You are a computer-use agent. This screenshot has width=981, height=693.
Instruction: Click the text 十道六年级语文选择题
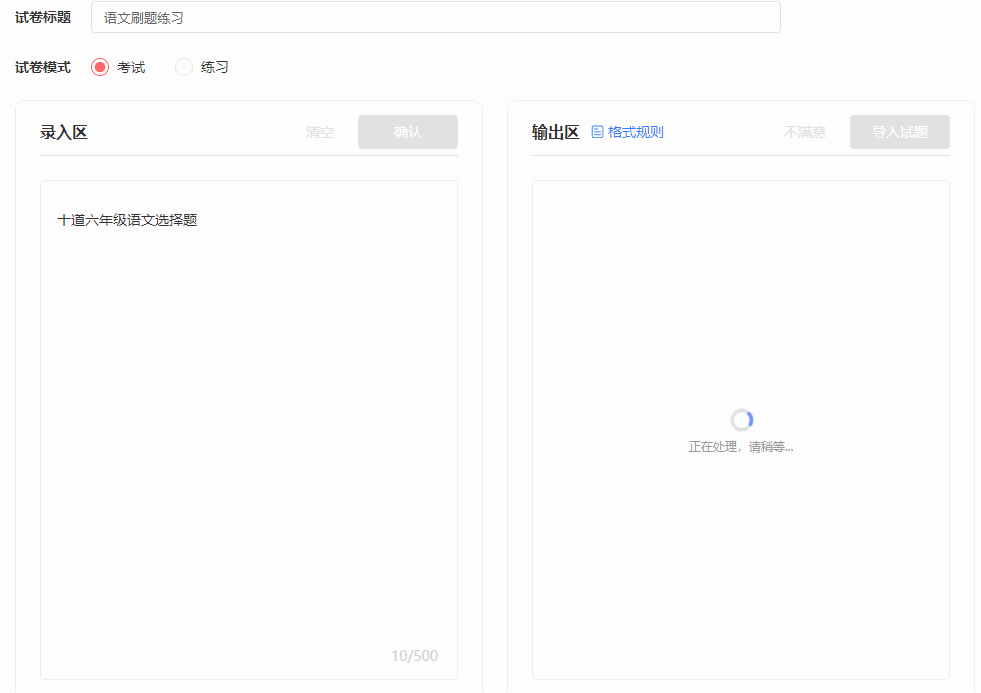(x=127, y=220)
